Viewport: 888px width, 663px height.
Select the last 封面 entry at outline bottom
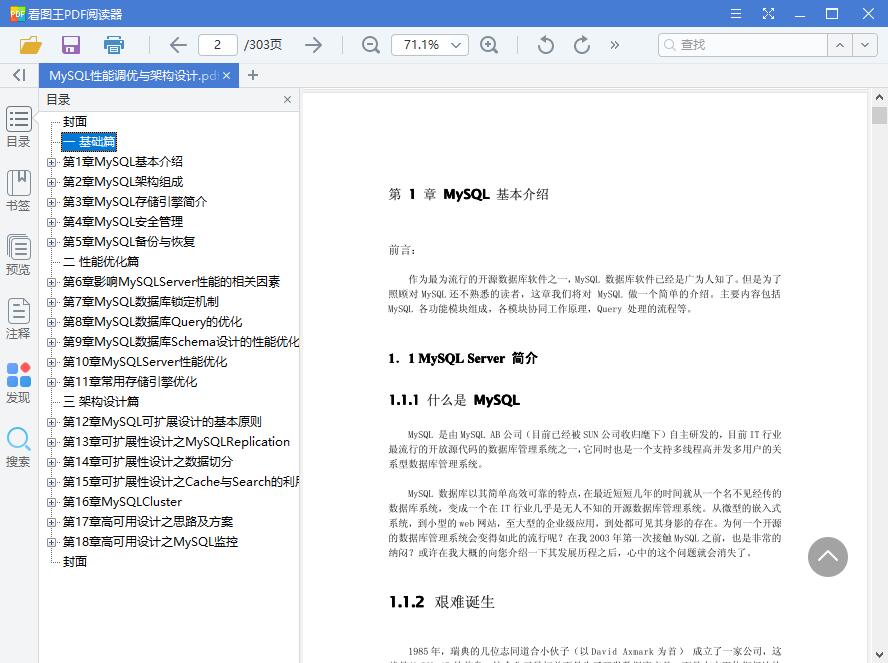(75, 562)
